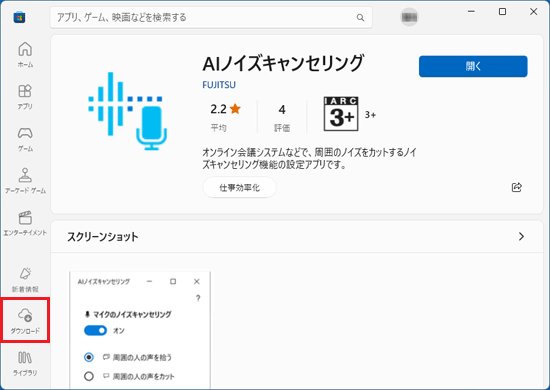
Task: Open the app screenshot thumbnail
Action: (x=140, y=330)
